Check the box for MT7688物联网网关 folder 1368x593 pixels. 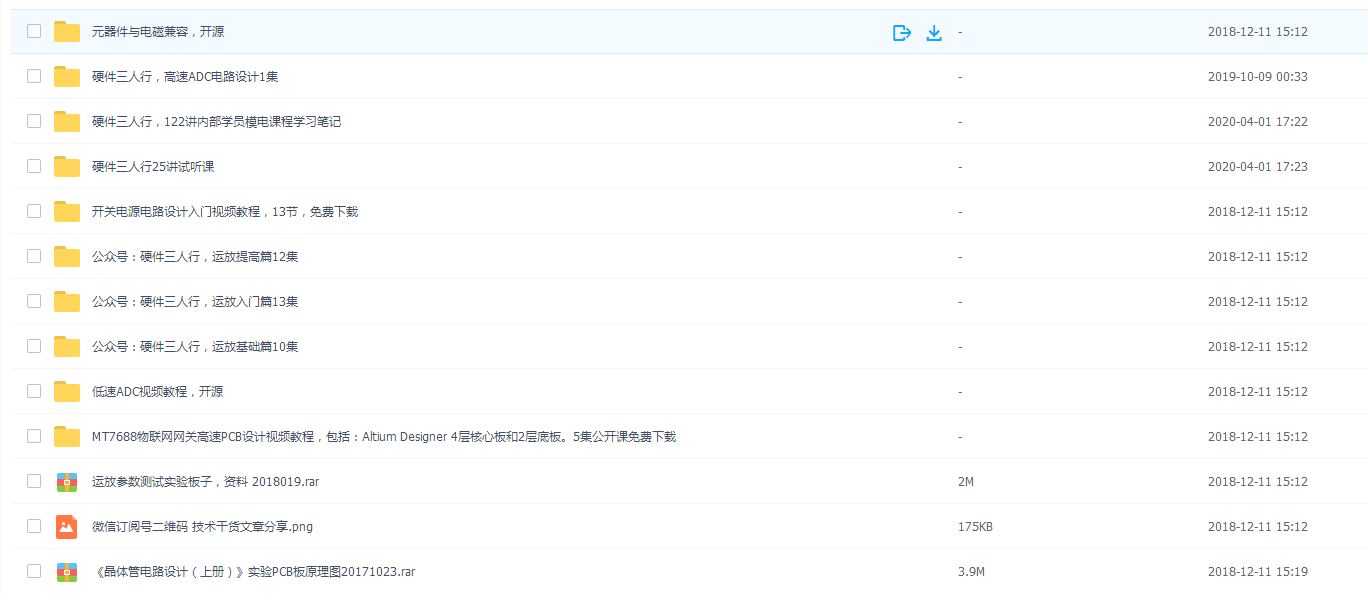point(34,436)
